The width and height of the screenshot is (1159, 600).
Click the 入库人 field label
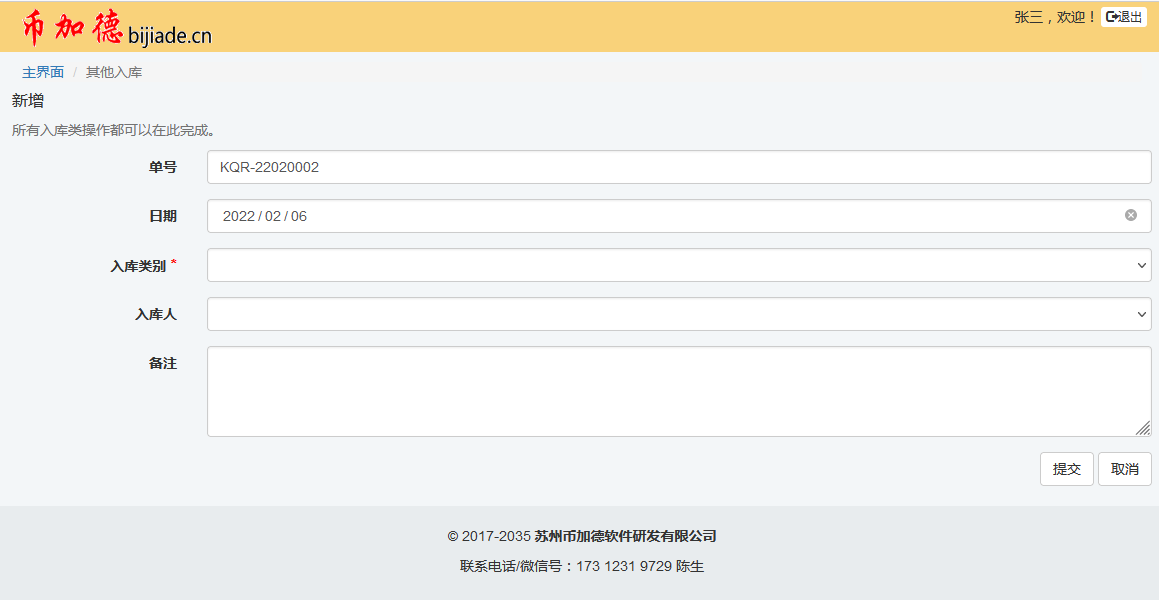point(155,314)
